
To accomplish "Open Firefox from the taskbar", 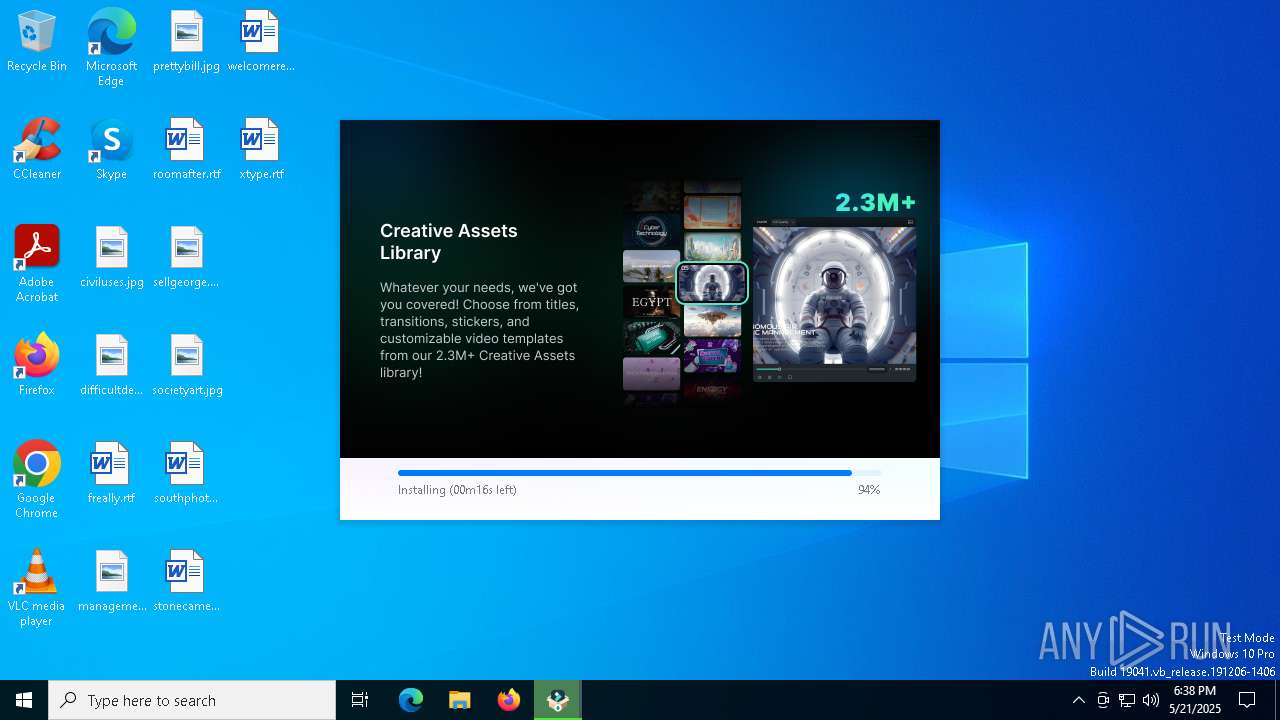I will (x=509, y=700).
